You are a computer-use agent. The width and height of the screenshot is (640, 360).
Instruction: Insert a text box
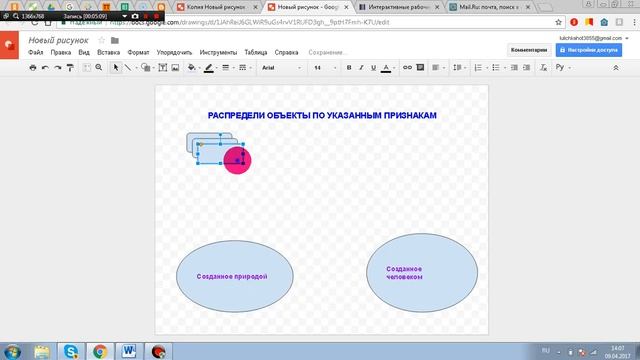162,68
